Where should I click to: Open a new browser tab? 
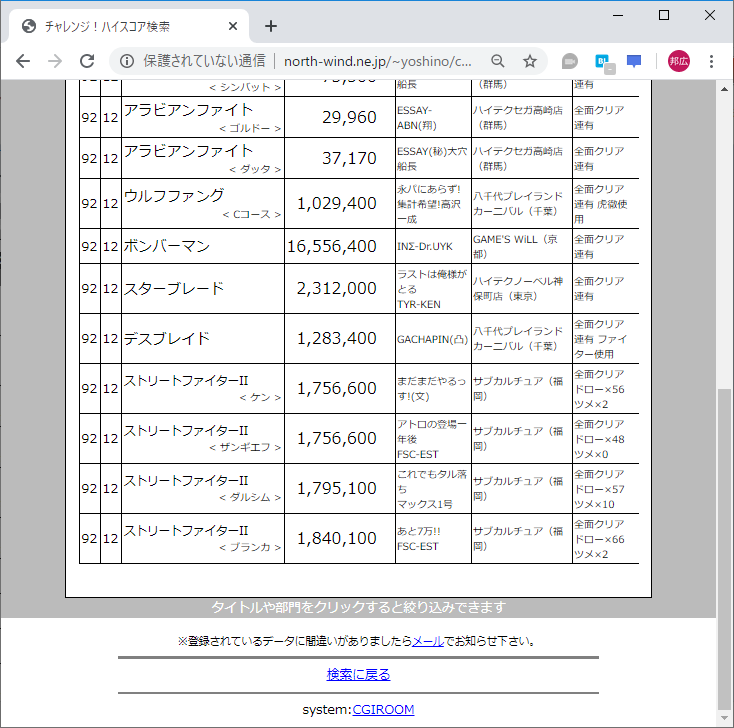tap(271, 26)
